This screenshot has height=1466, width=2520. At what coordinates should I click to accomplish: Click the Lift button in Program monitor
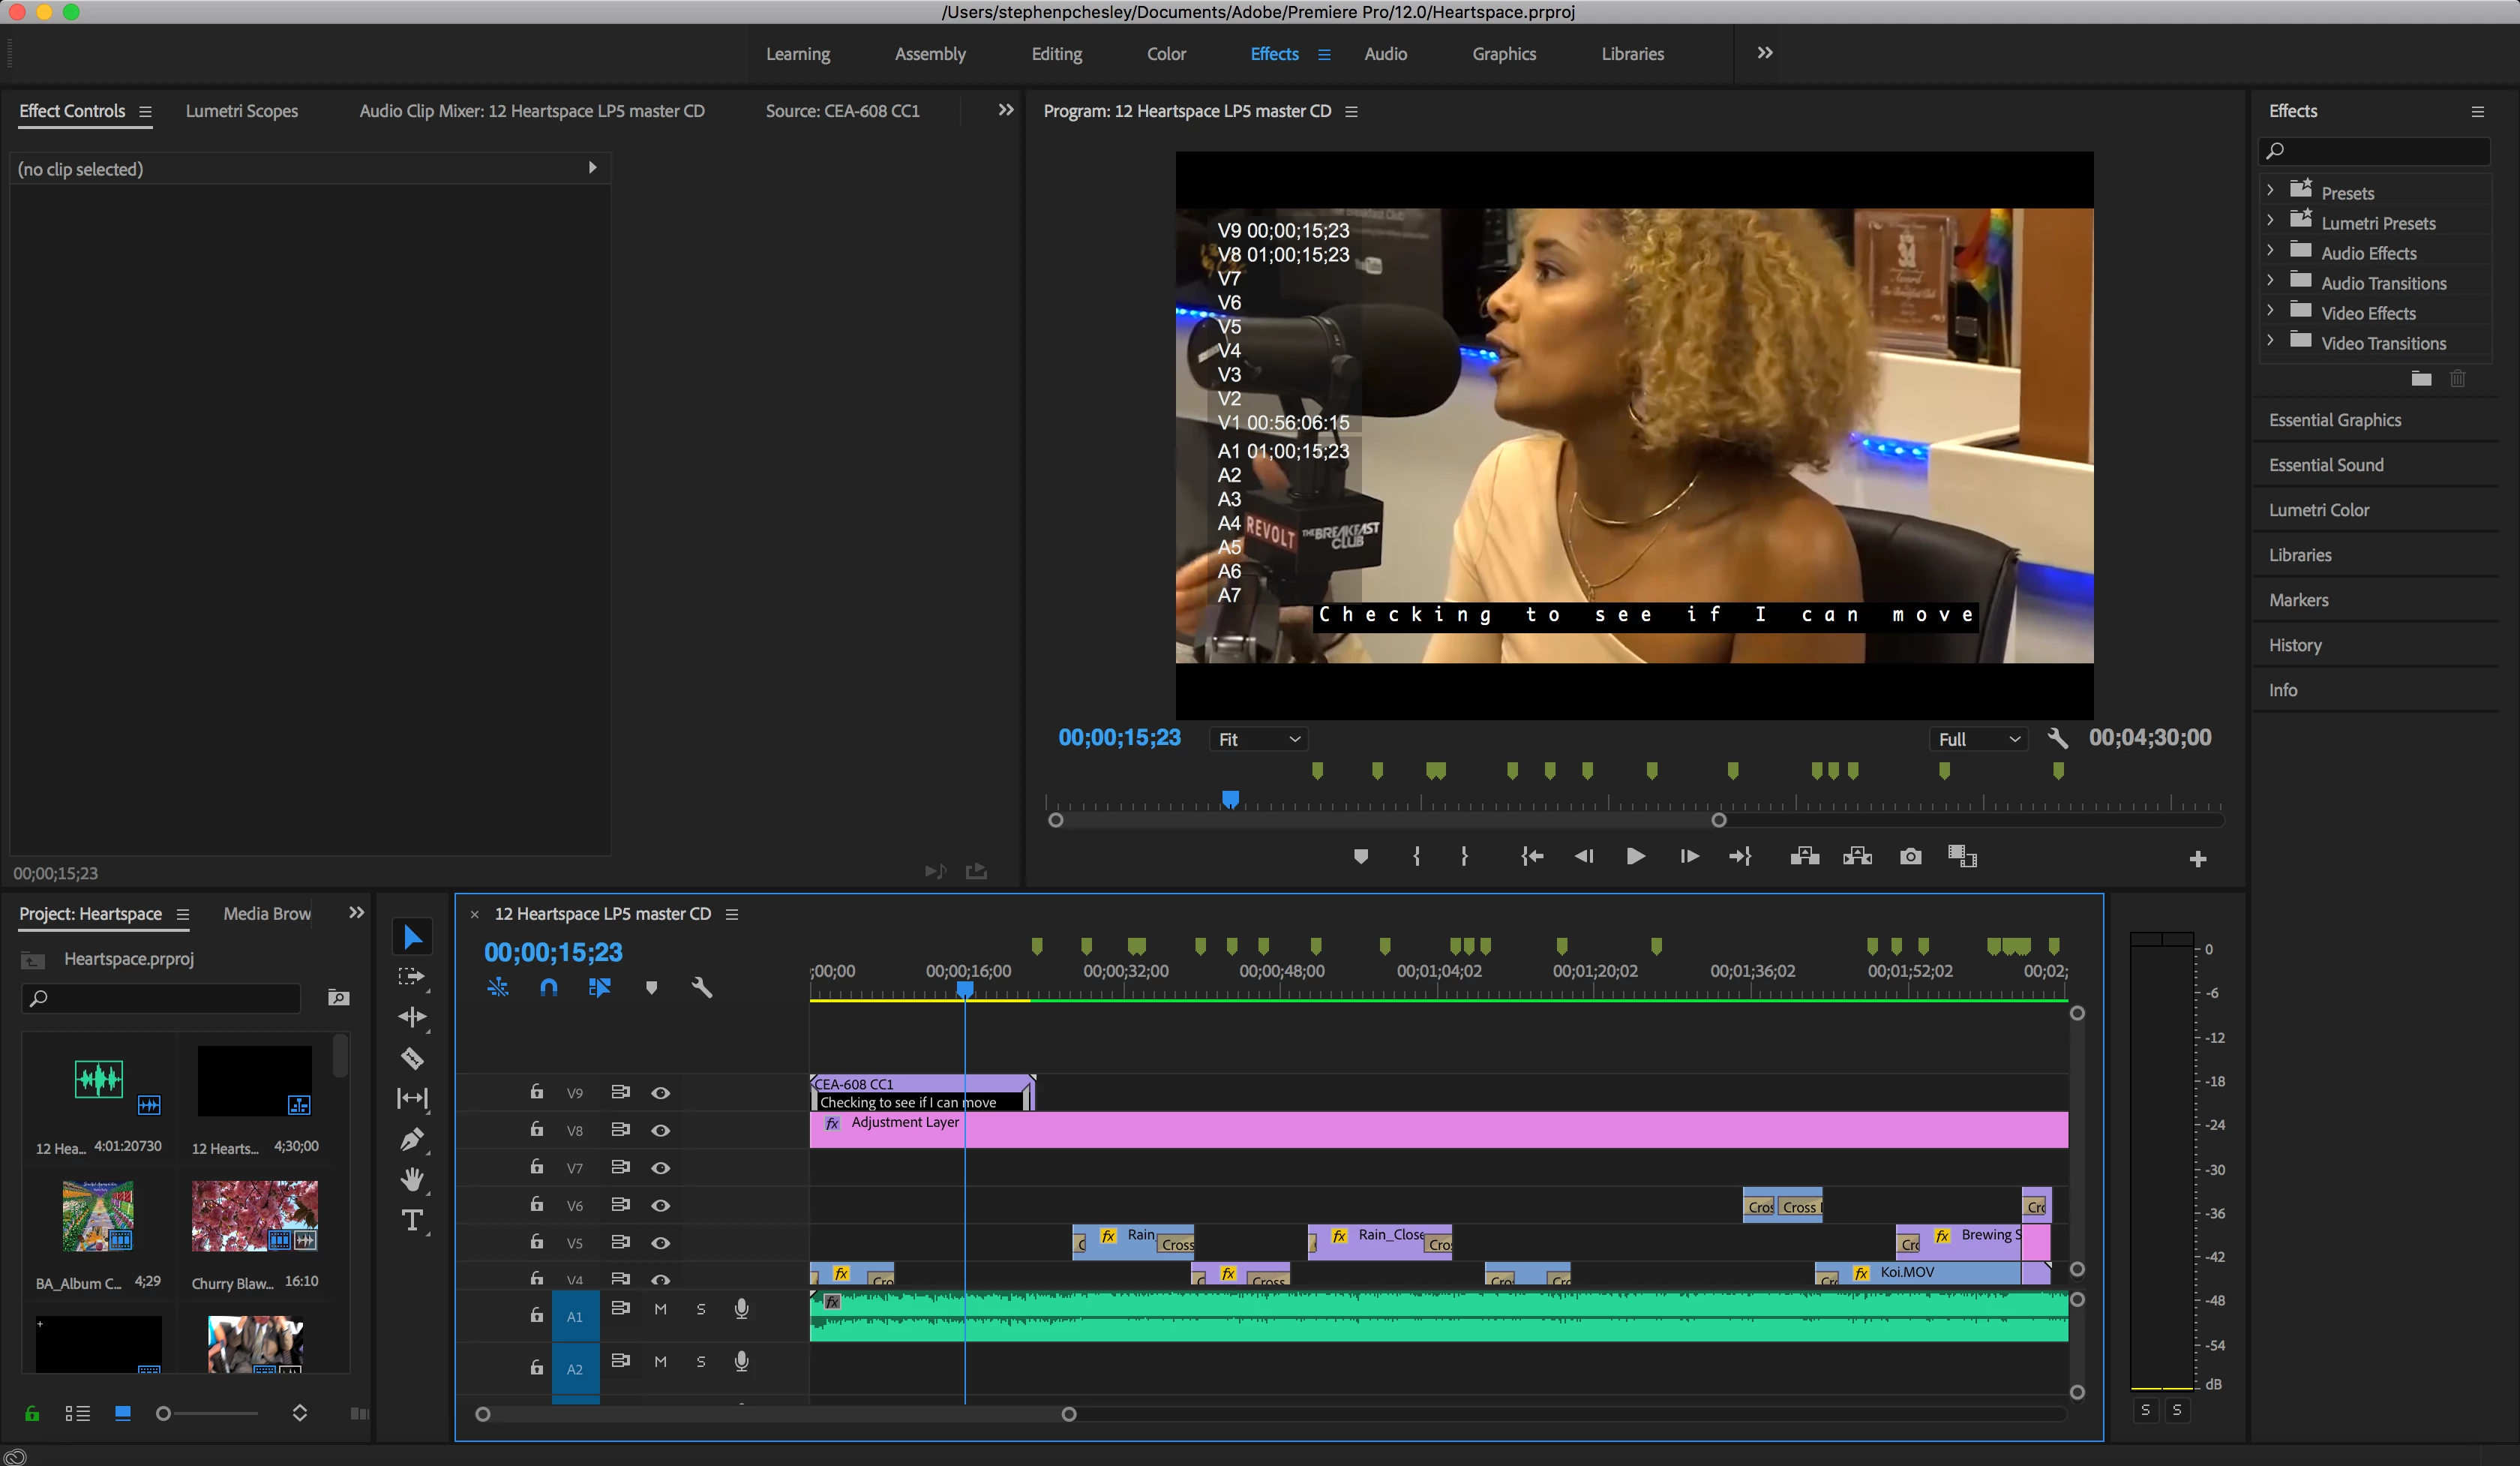(1804, 857)
